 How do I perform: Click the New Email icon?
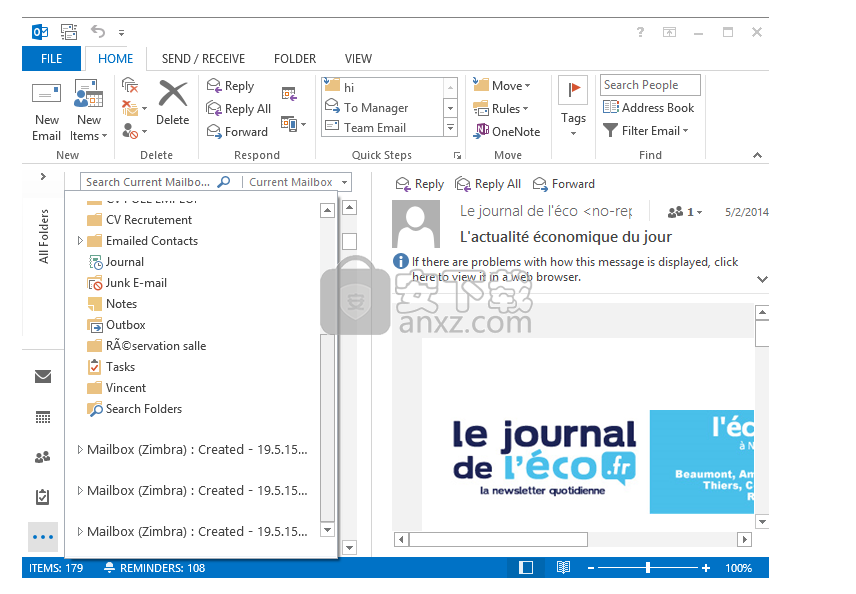(x=46, y=94)
